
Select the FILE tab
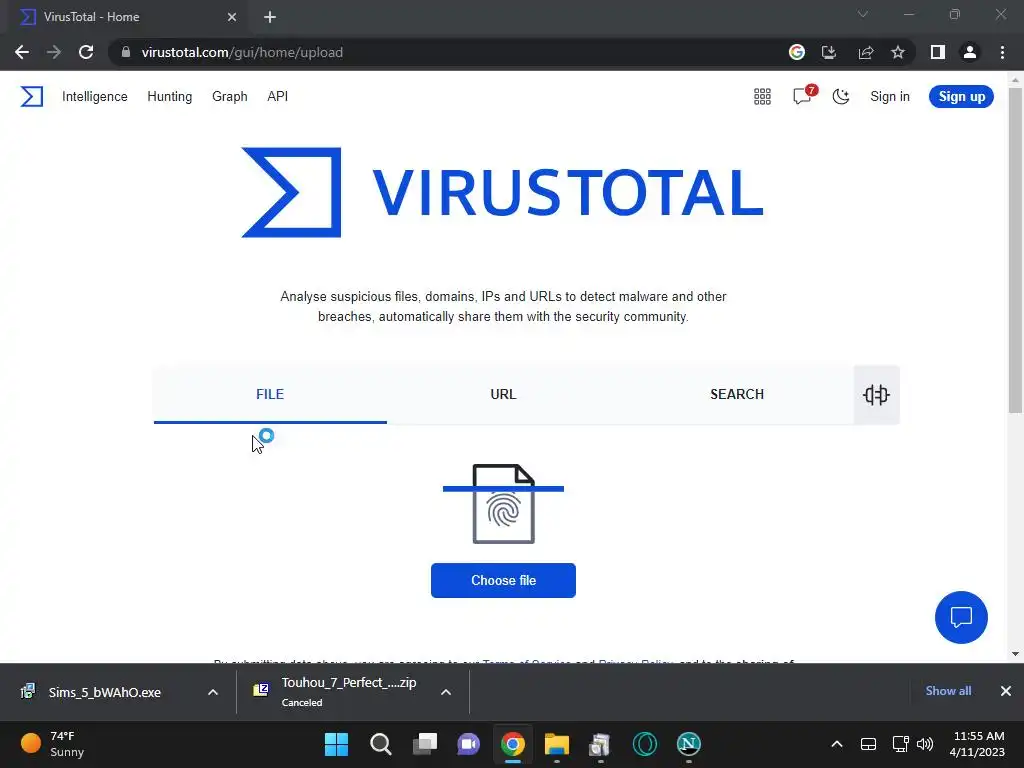point(270,394)
